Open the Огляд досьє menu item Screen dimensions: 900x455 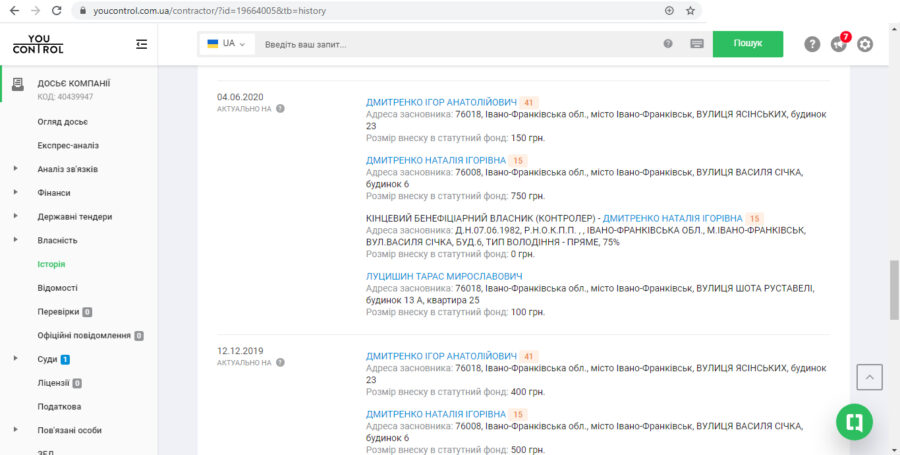coord(62,122)
